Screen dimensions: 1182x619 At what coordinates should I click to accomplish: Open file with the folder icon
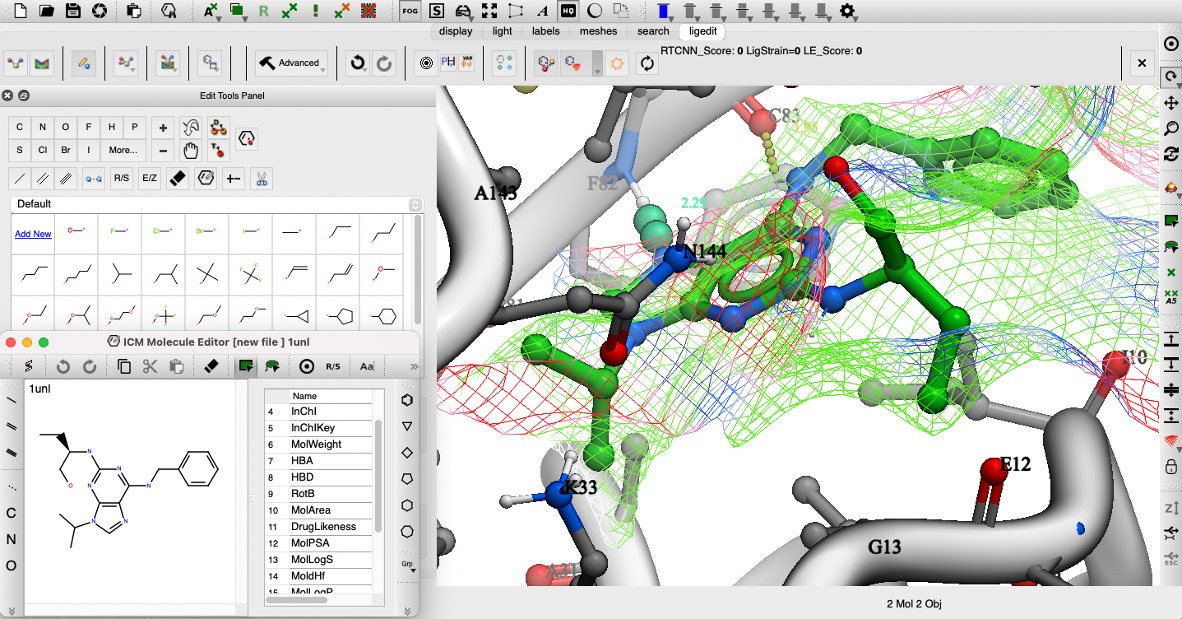click(x=46, y=11)
